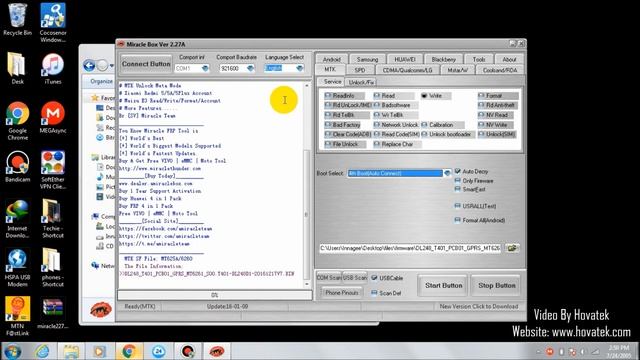Open the Language Select dropdown
640x360 pixels.
coord(300,69)
